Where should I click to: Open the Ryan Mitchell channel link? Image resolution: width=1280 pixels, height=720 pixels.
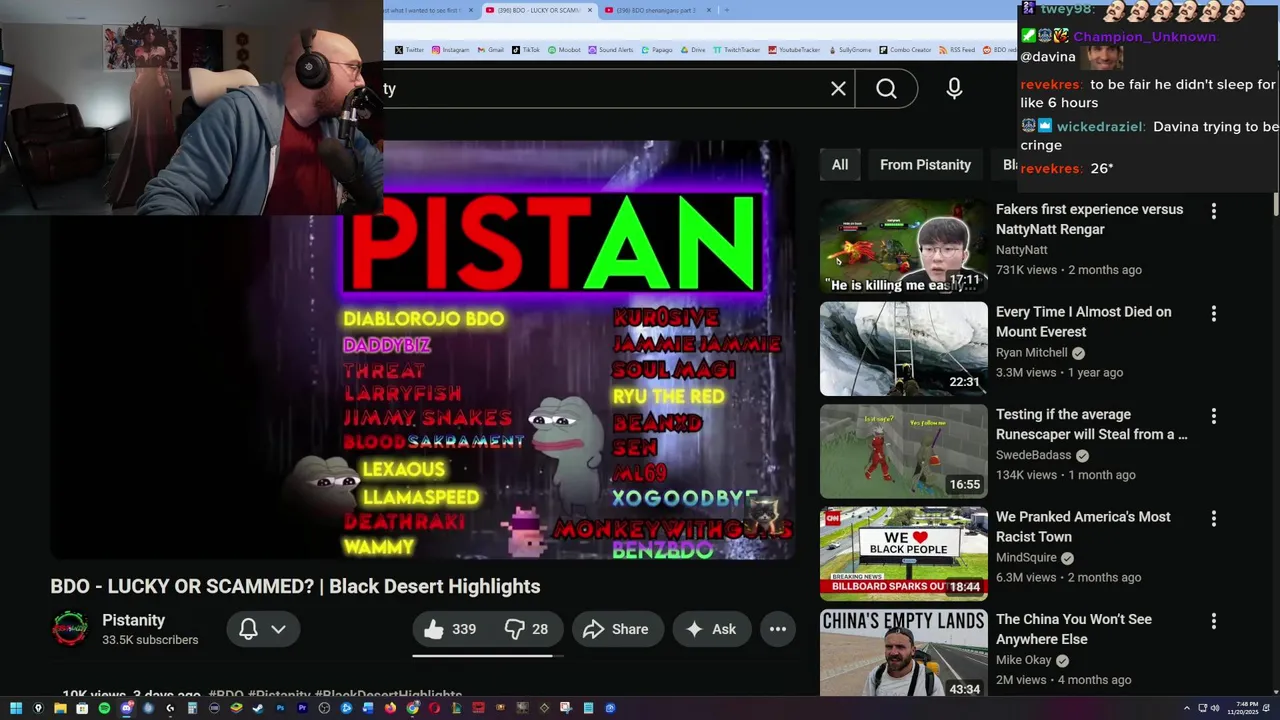click(1032, 353)
